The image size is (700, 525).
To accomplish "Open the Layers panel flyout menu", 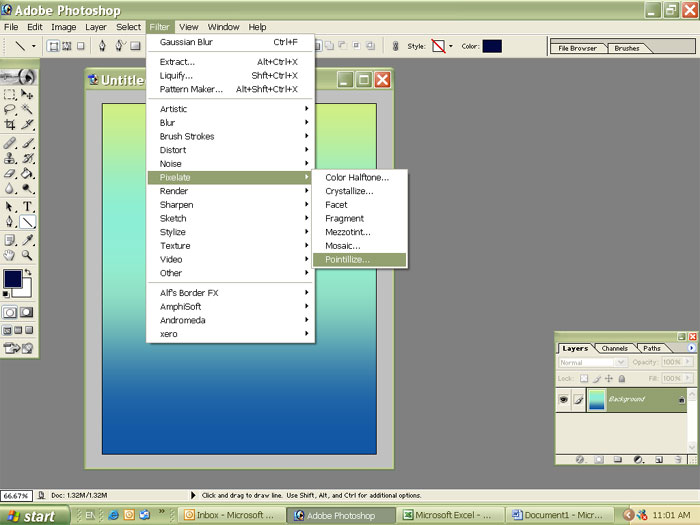I will coord(692,348).
